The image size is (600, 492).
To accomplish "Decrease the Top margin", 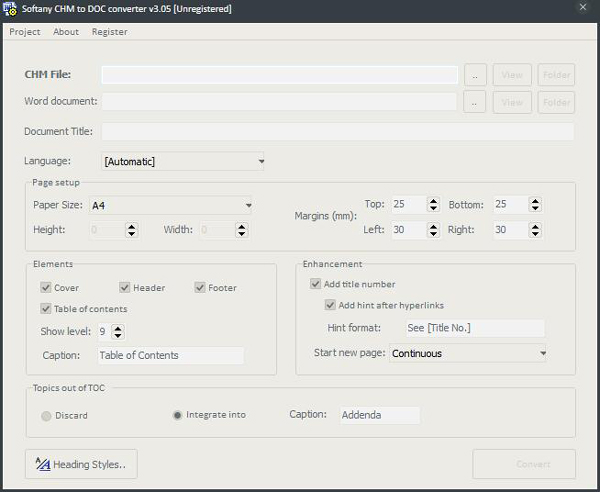I will click(x=433, y=208).
